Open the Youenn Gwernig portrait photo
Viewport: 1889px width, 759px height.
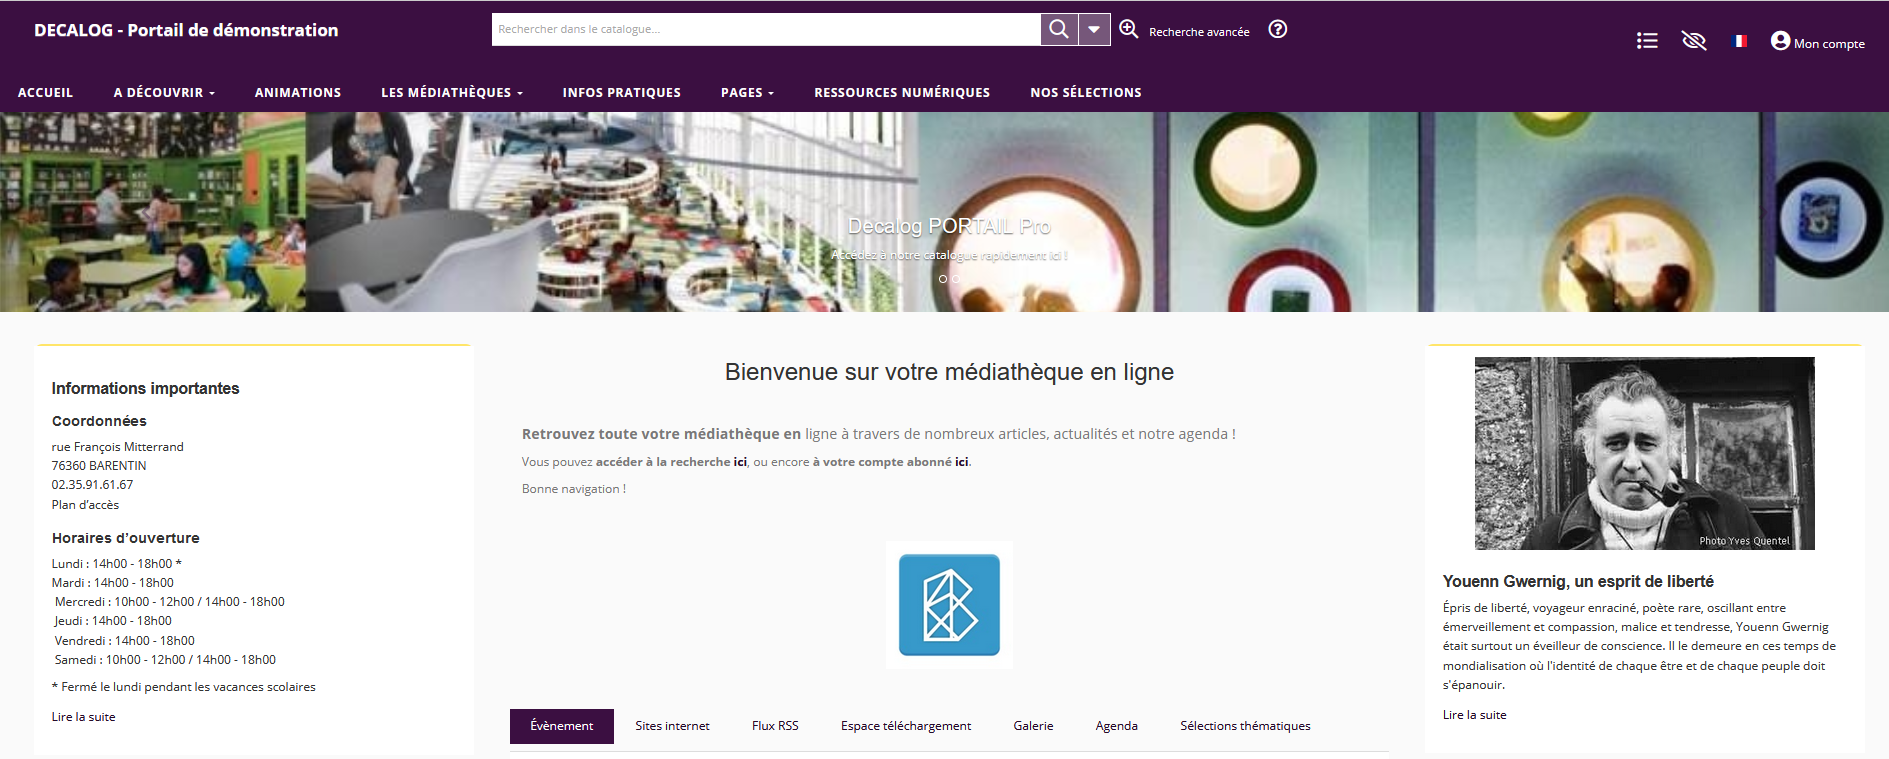tap(1644, 453)
